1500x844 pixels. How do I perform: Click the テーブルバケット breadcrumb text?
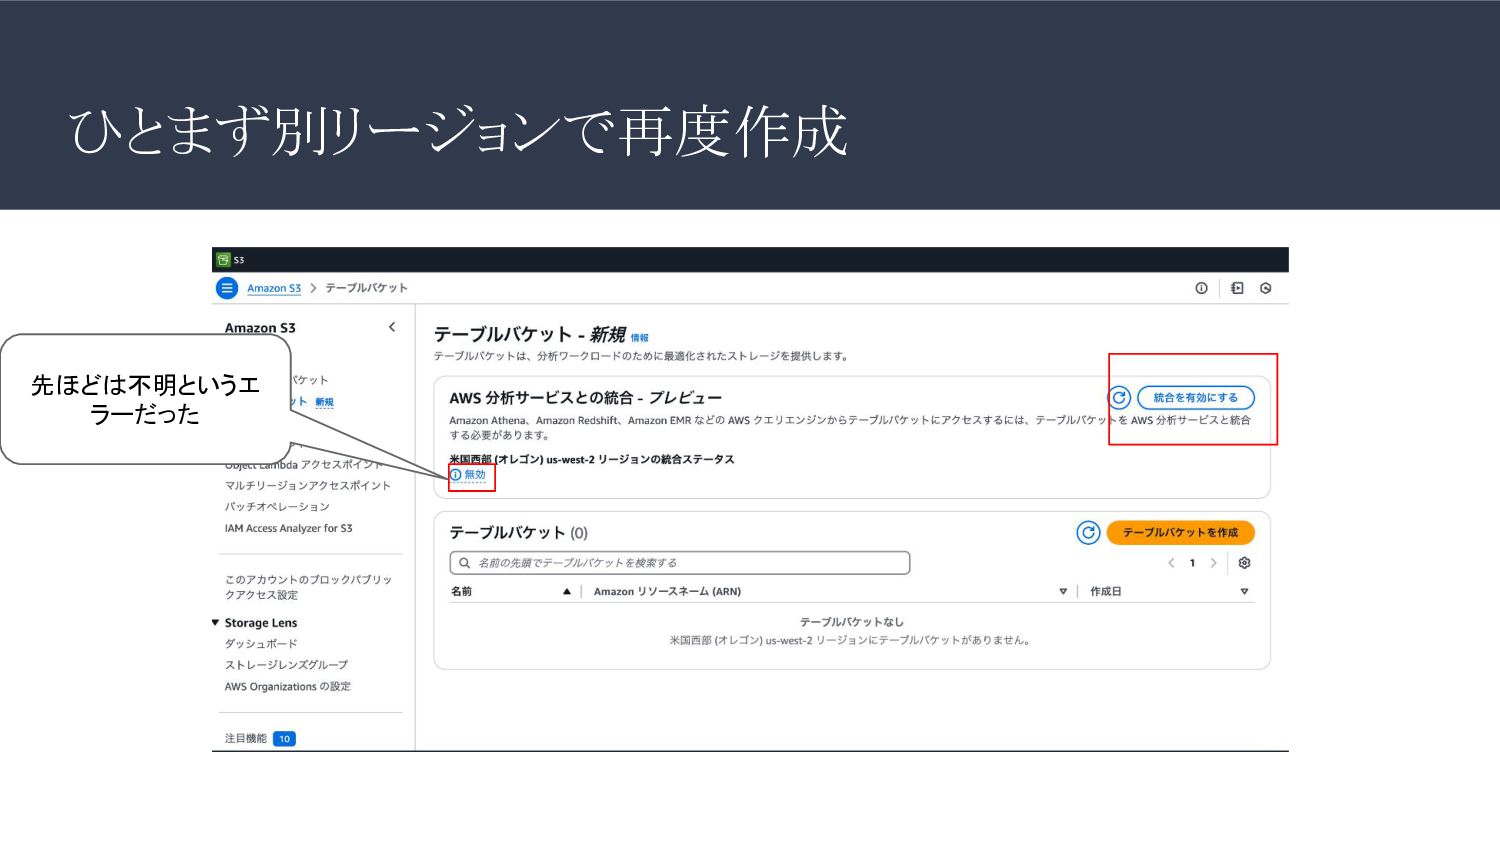(366, 288)
